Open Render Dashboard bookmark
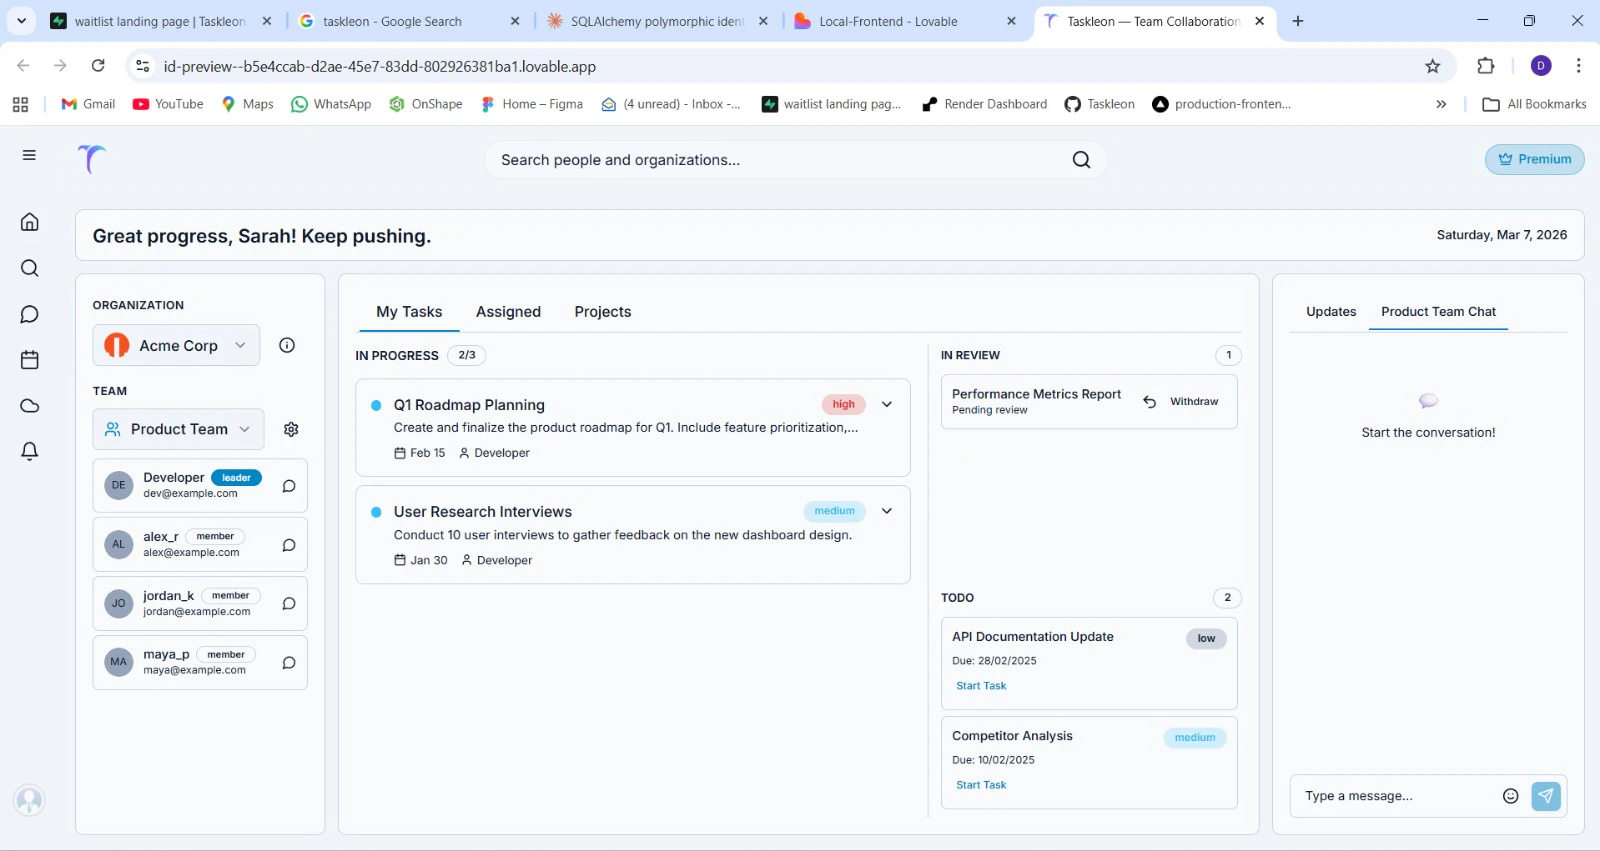 coord(984,104)
